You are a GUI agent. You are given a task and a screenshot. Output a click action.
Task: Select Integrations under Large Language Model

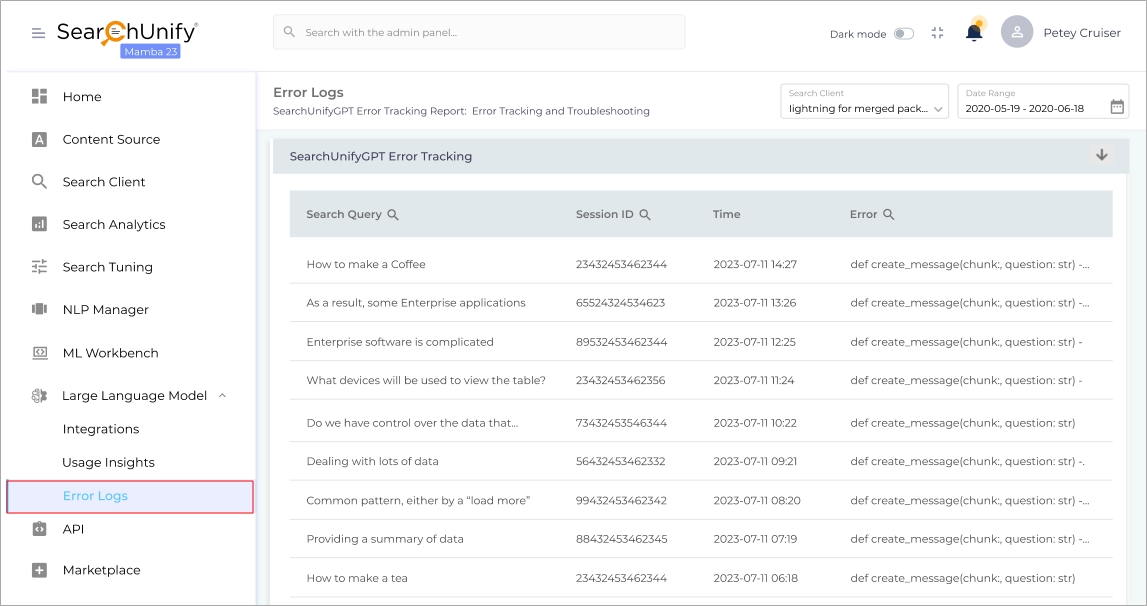[100, 429]
